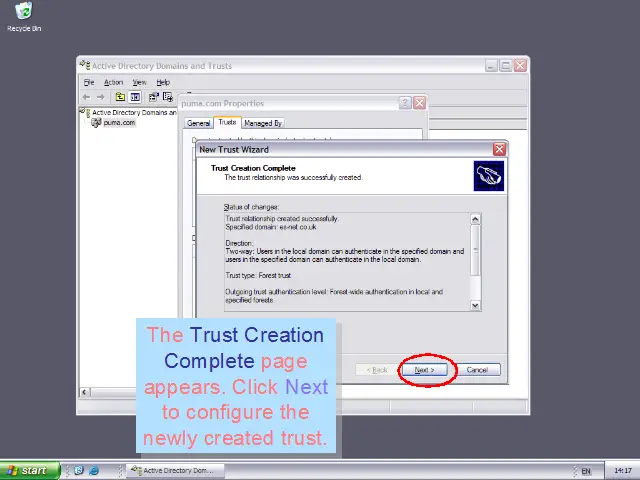Click the Active Directory window title bar icon
The image size is (640, 480).
coord(85,65)
